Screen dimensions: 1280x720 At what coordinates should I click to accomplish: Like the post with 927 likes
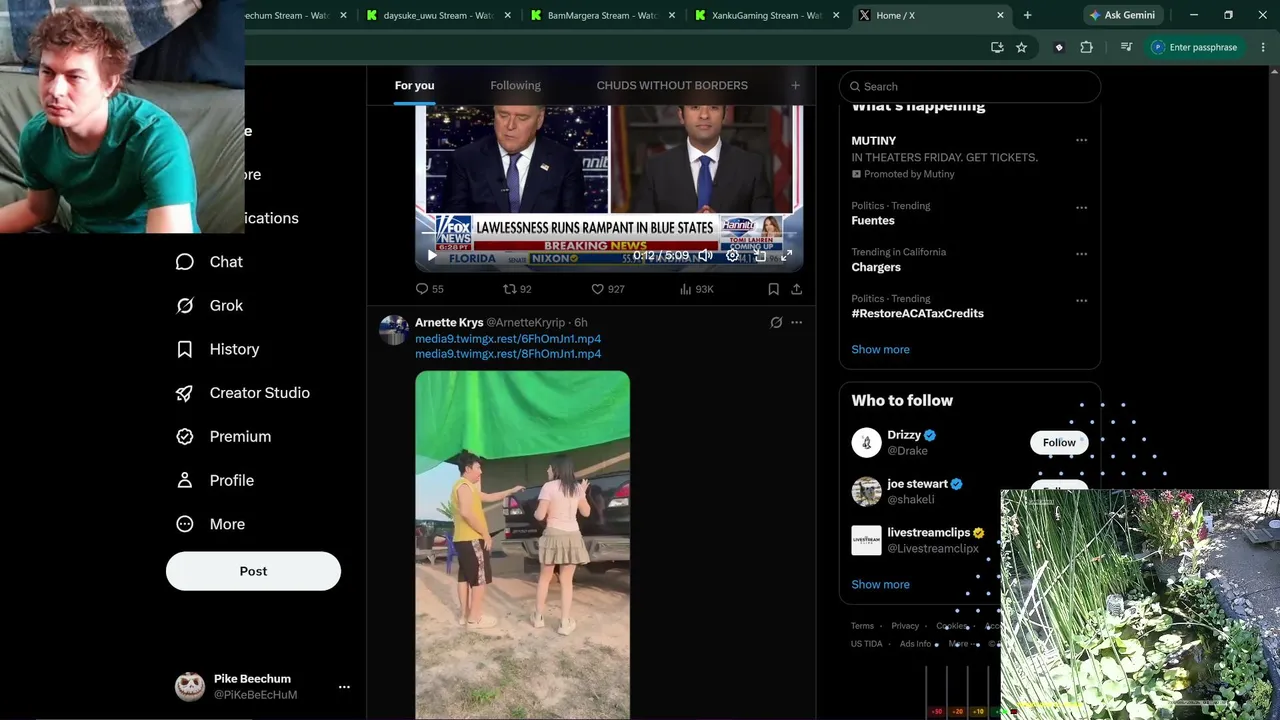click(608, 289)
